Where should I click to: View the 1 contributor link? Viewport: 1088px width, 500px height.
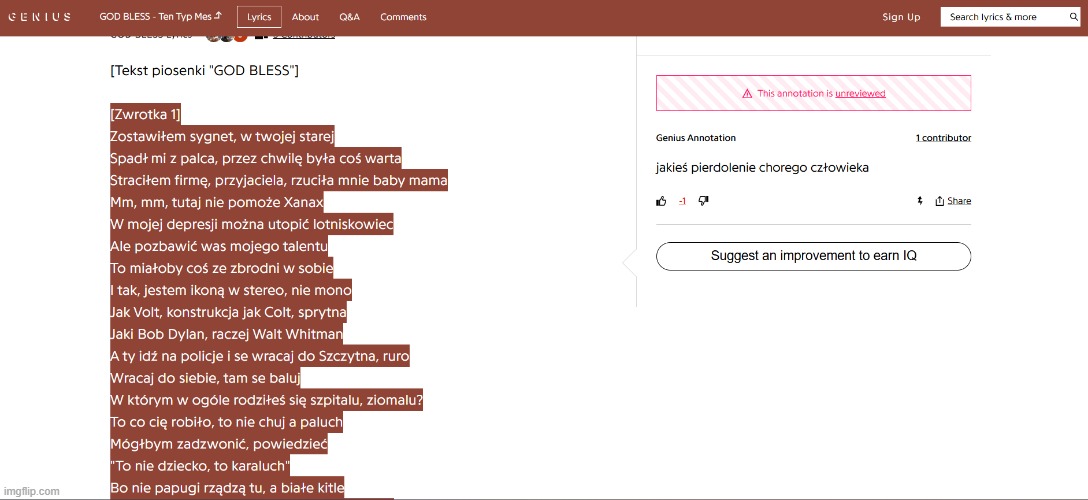(943, 138)
